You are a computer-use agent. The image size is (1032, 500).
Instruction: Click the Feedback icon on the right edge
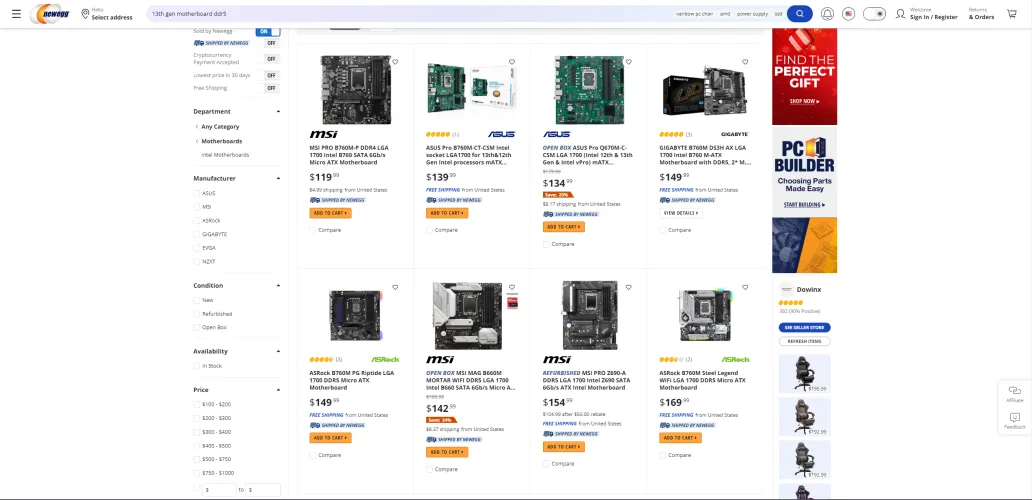point(1014,420)
